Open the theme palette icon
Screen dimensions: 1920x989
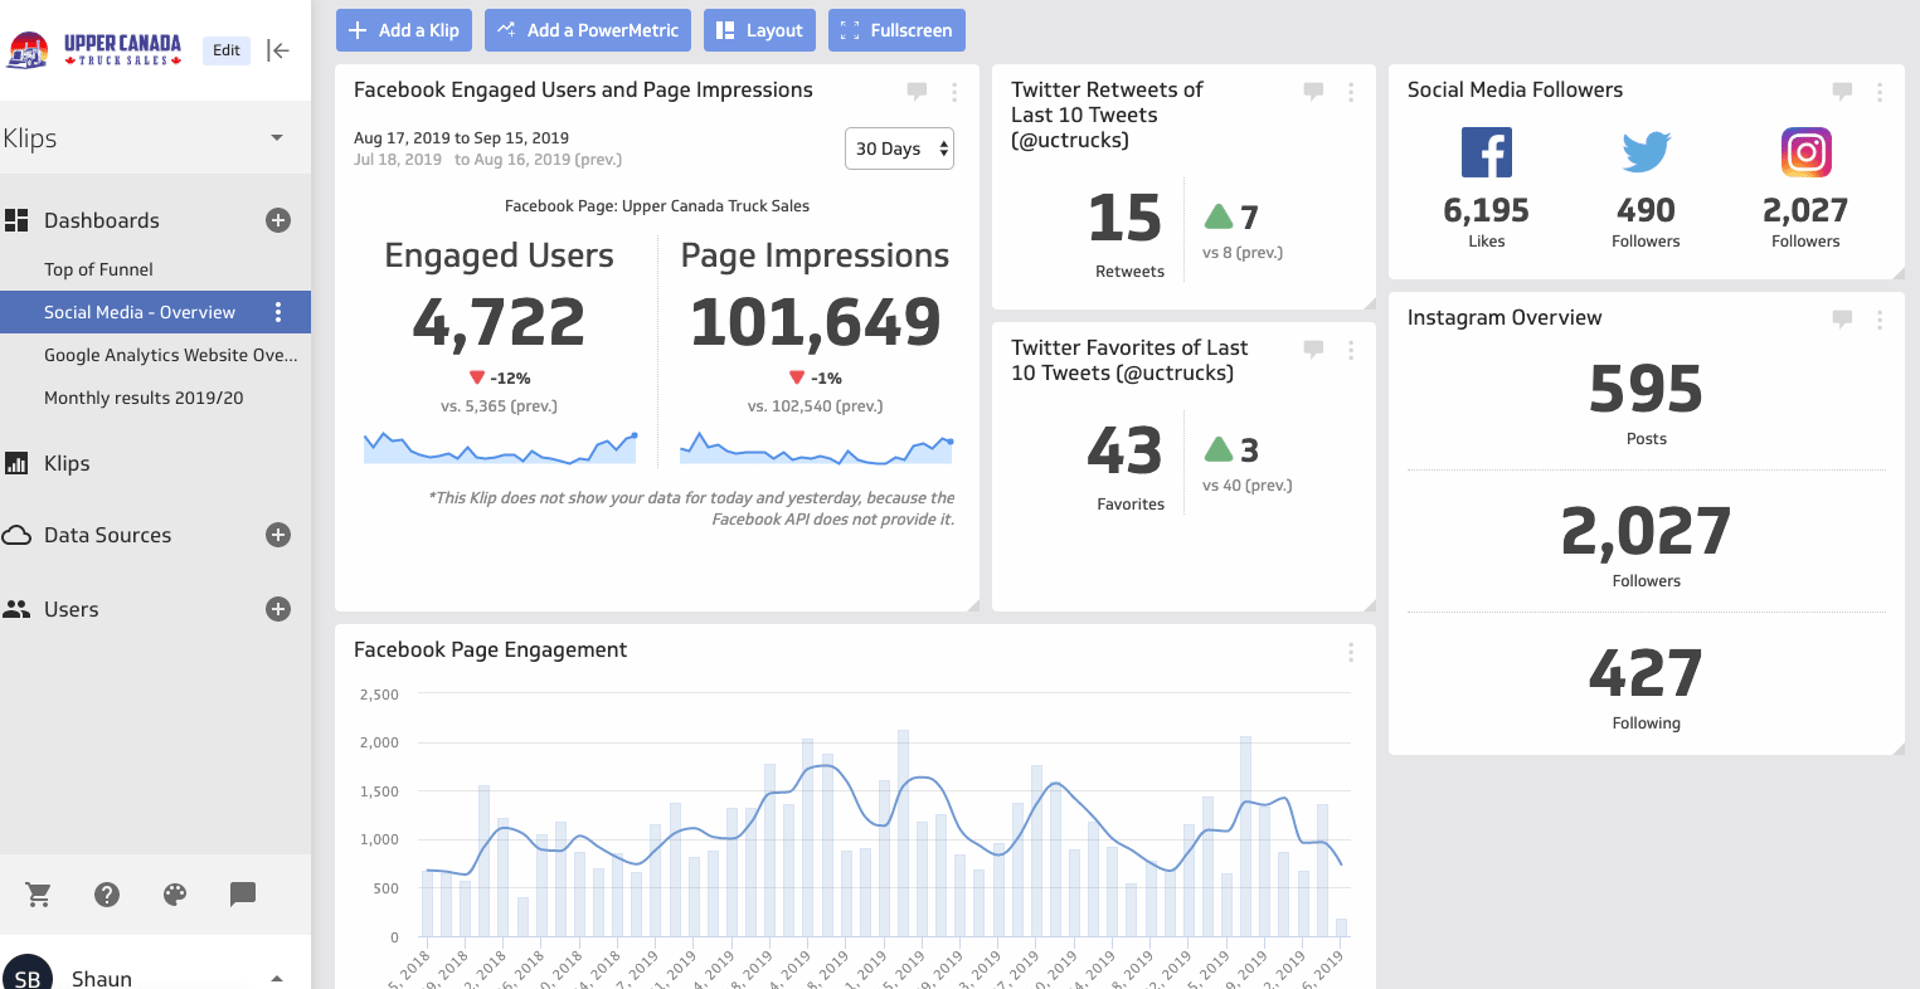click(175, 894)
